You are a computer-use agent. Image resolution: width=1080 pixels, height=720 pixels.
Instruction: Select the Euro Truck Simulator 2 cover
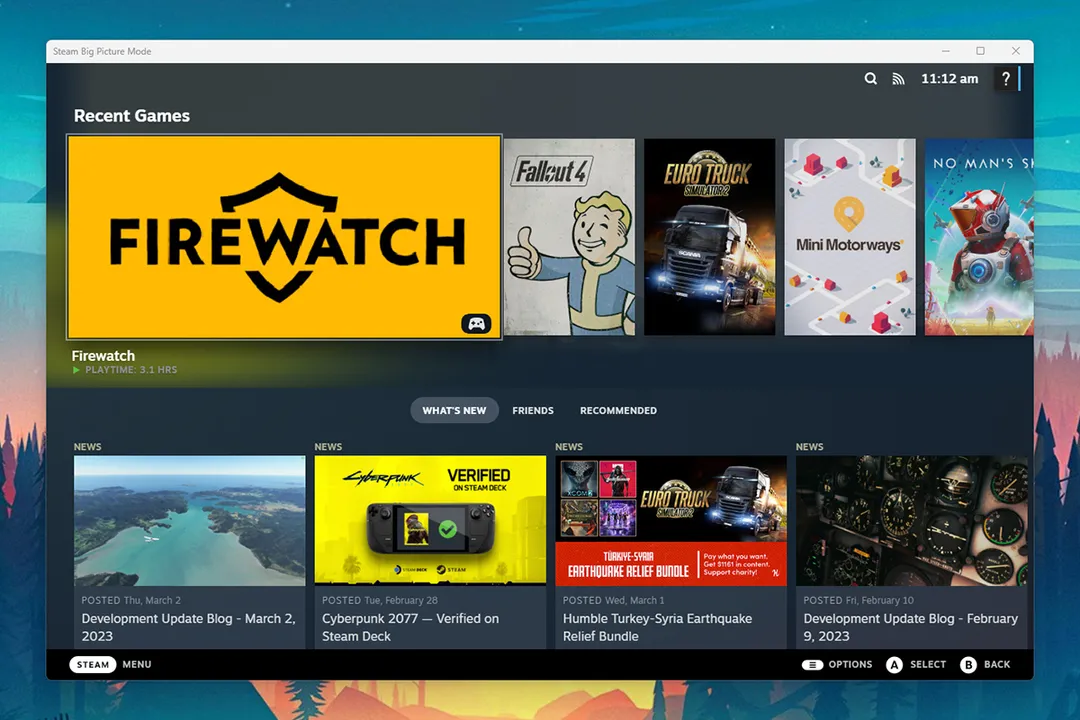pos(709,237)
